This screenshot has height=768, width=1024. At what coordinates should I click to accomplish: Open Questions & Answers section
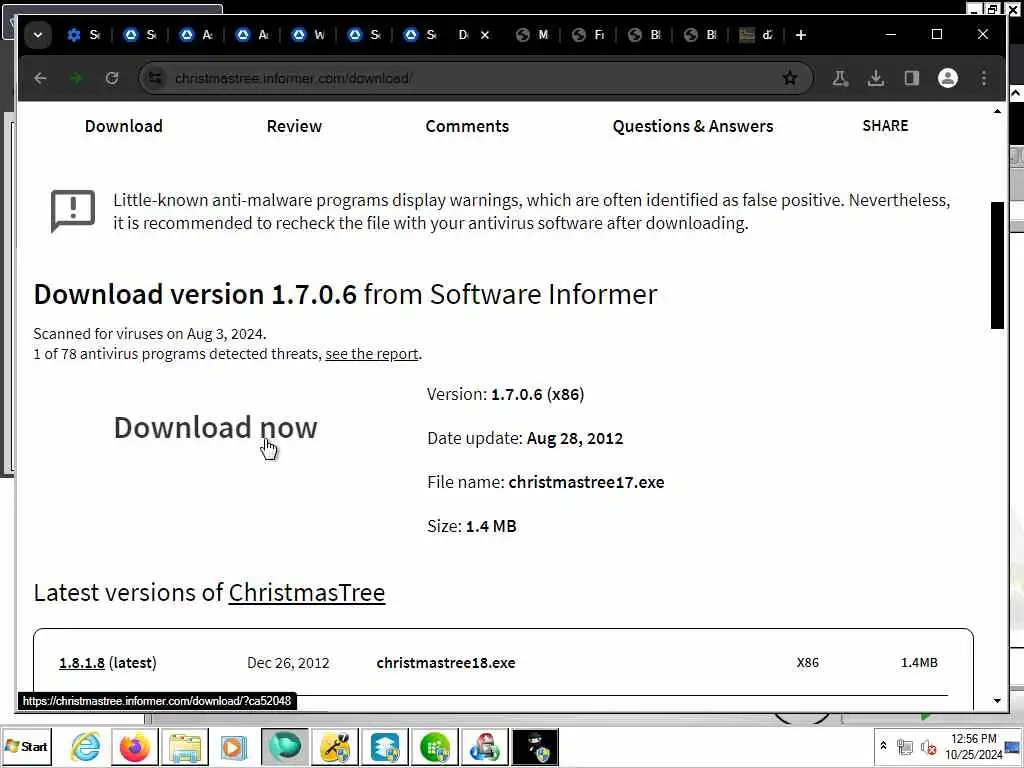(x=692, y=126)
